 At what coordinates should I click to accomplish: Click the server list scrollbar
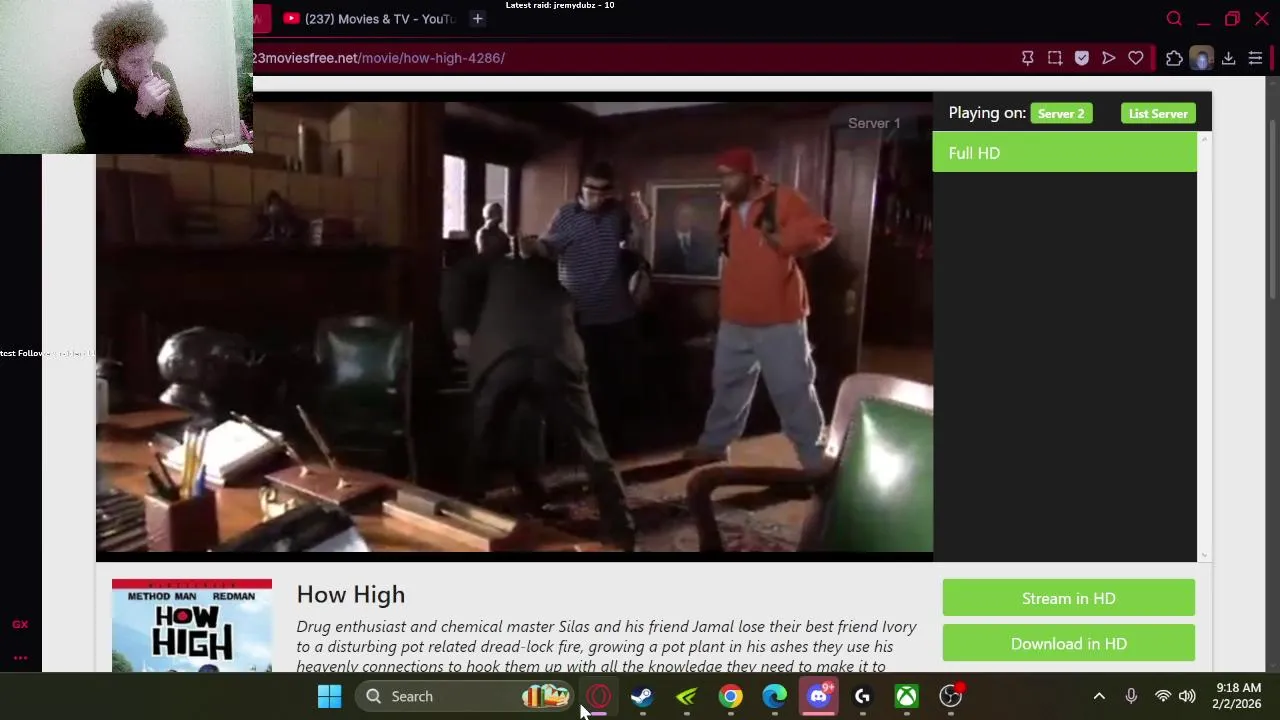tap(1204, 346)
